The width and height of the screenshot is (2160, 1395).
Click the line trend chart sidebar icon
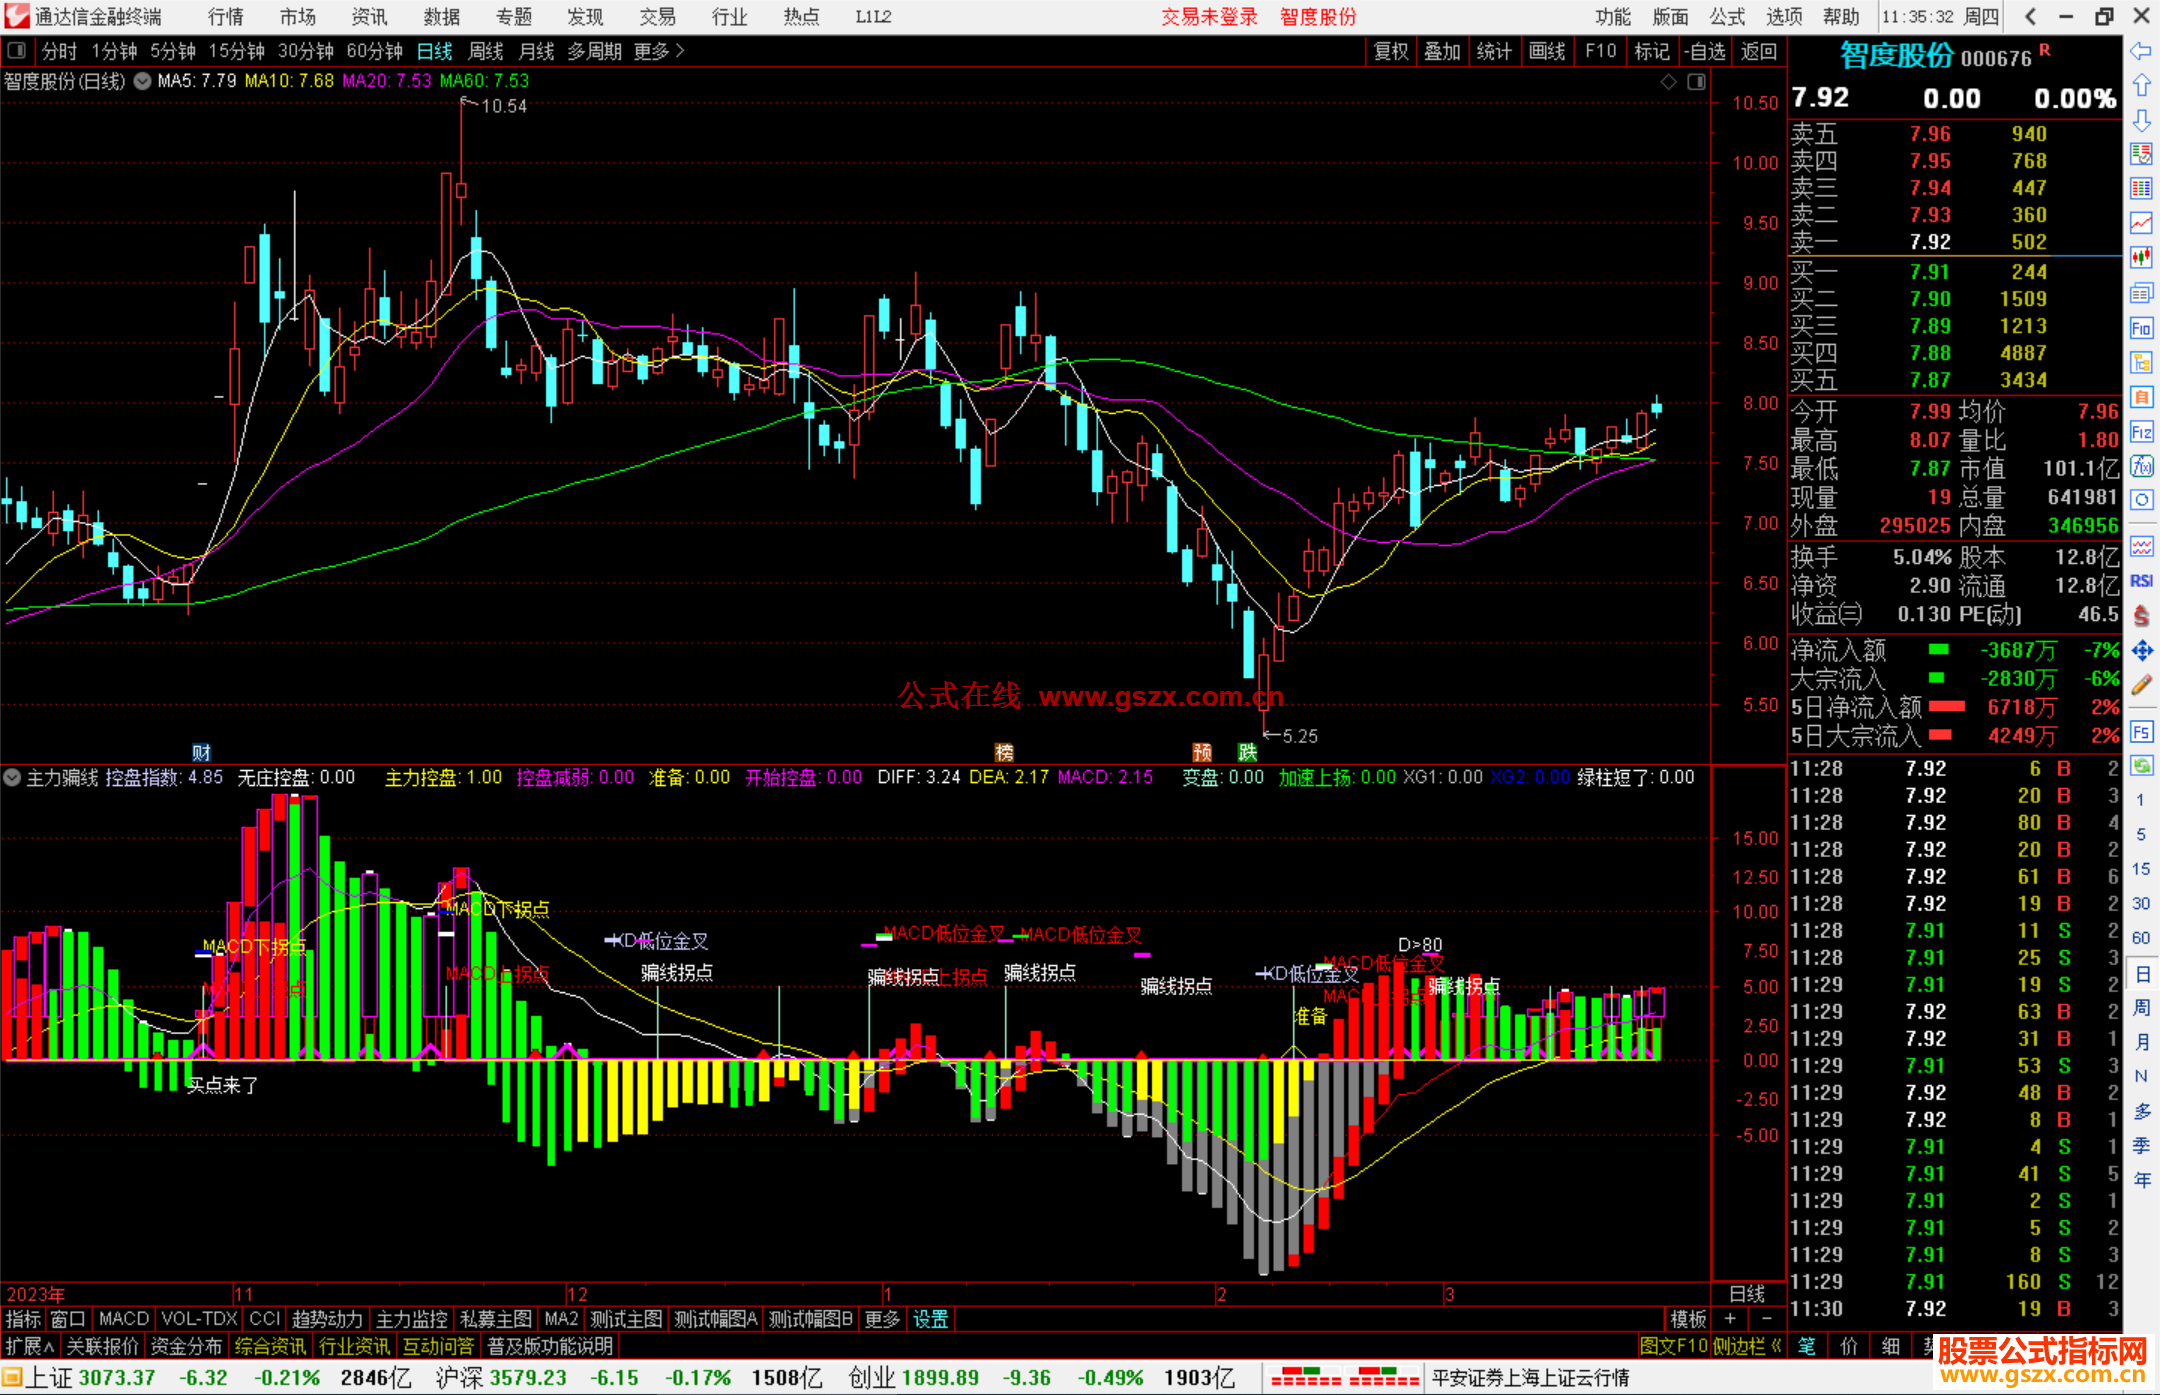[x=2141, y=222]
